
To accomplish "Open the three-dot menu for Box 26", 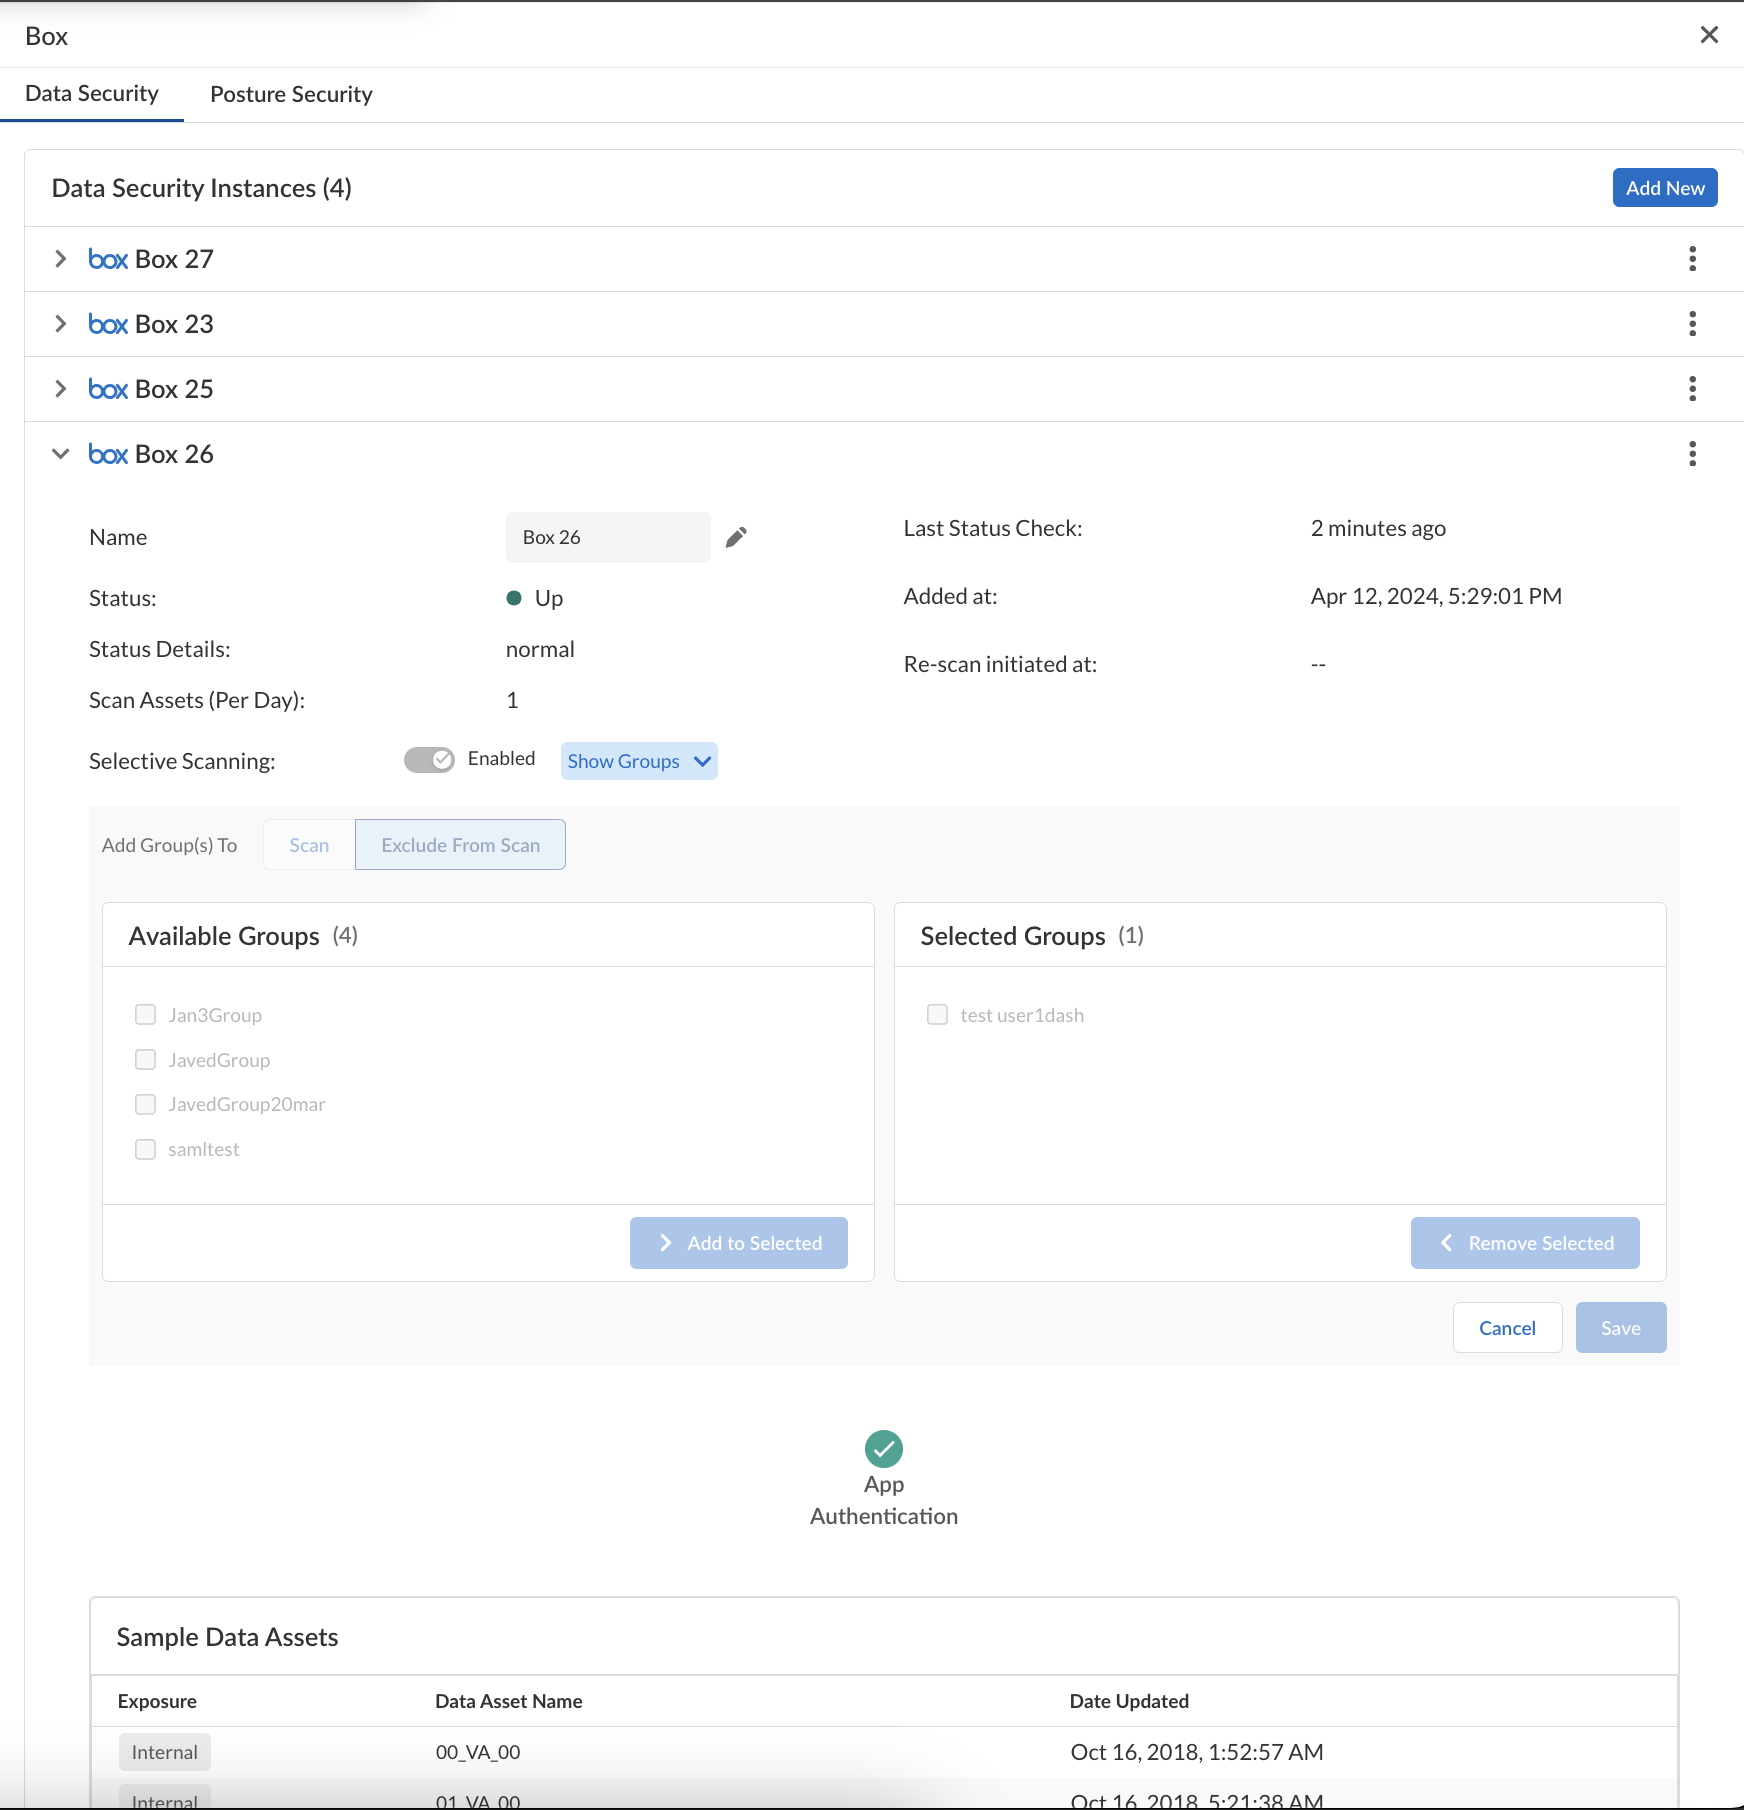I will (x=1692, y=454).
